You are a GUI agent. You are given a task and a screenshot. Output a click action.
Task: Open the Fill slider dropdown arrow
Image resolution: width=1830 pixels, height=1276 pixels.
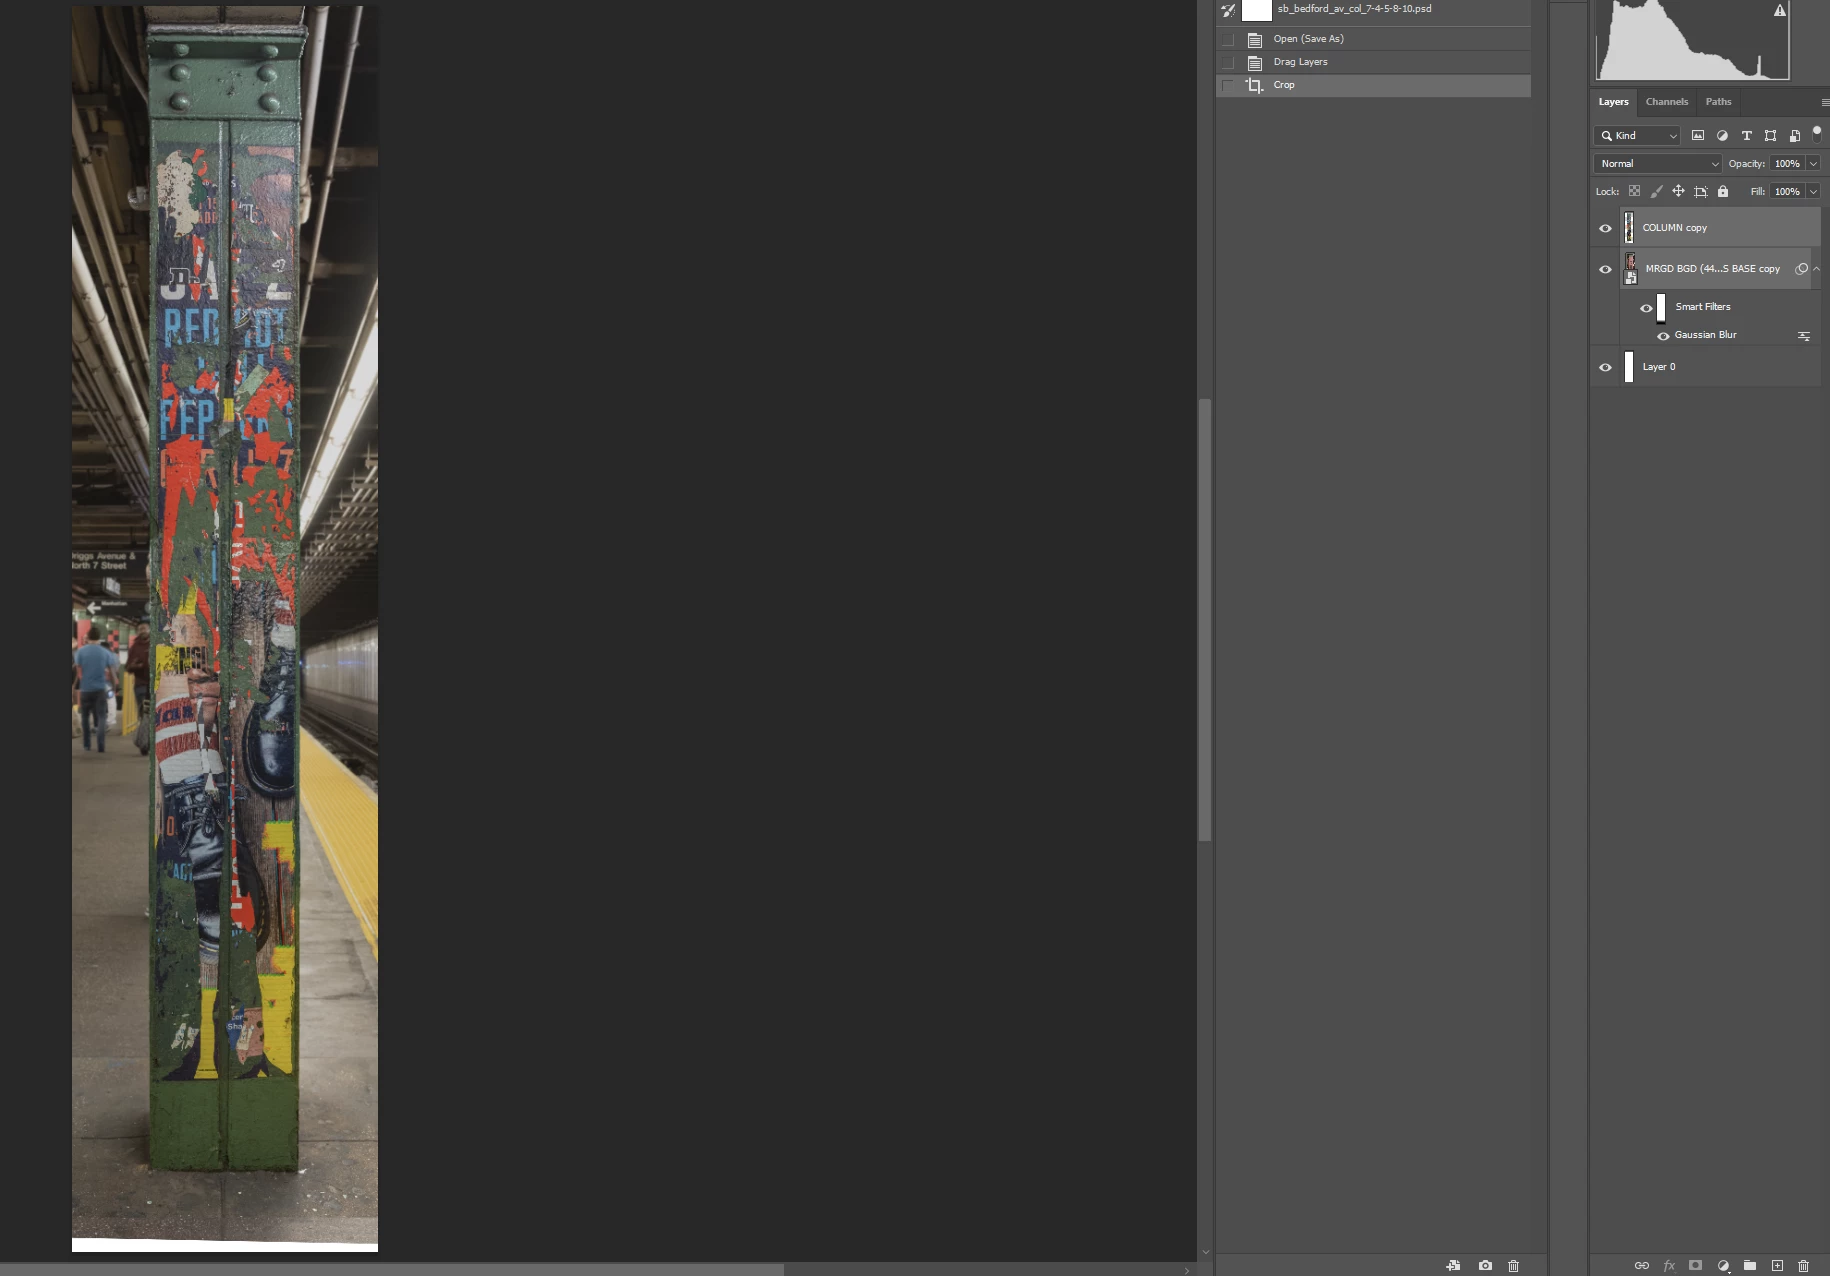[1813, 192]
